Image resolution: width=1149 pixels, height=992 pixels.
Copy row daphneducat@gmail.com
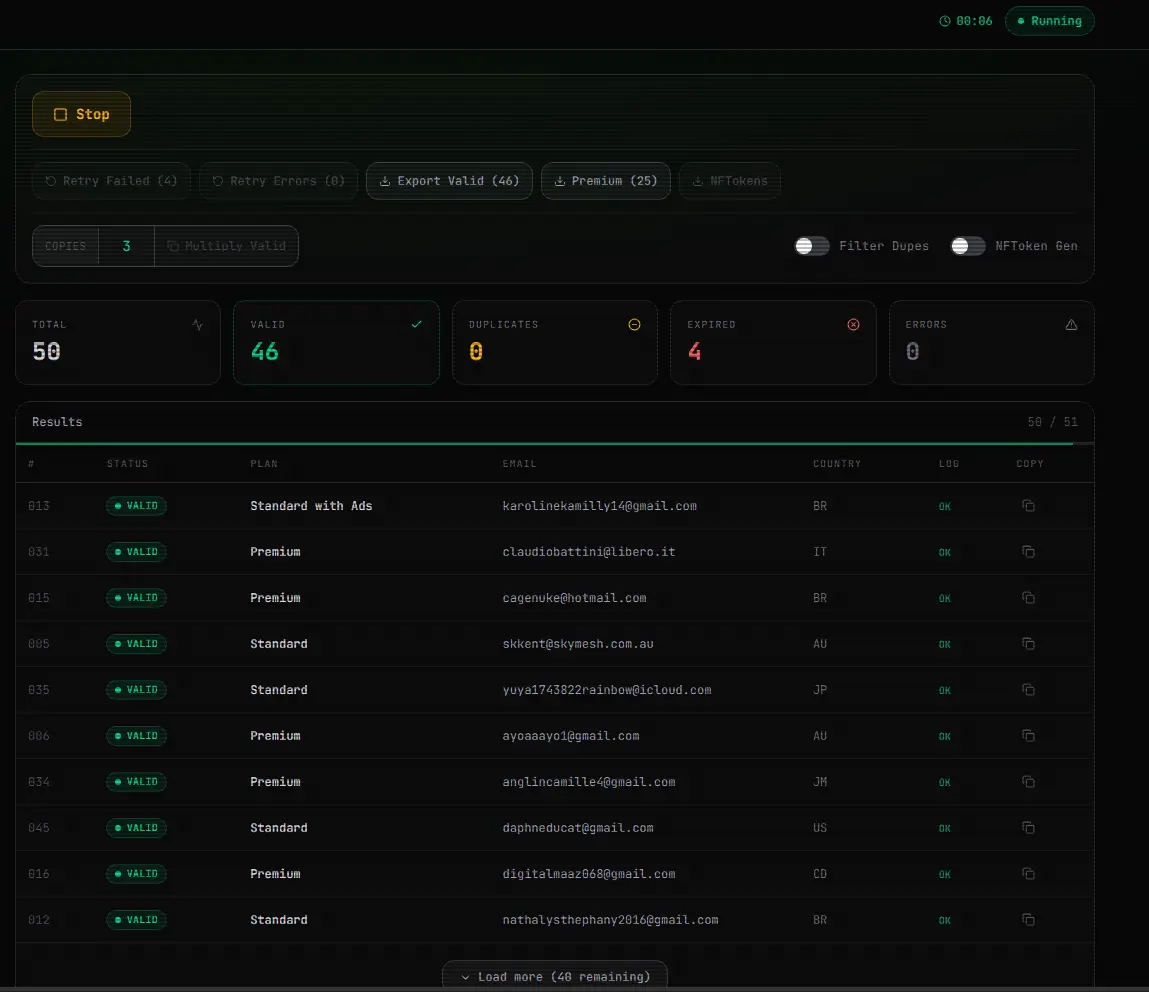(1028, 828)
